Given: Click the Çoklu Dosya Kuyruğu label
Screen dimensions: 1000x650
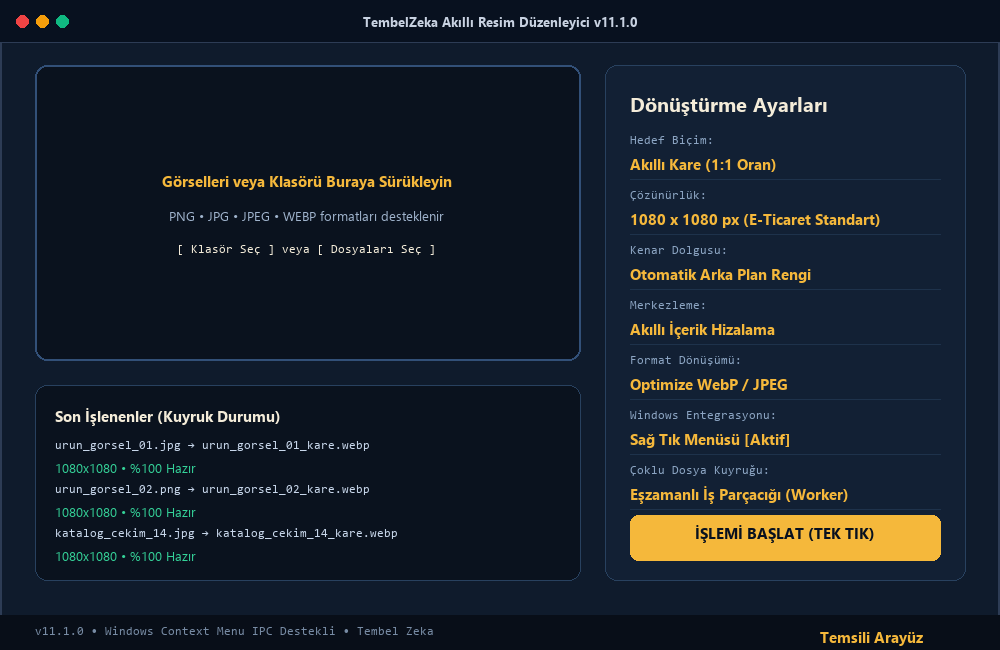Looking at the screenshot, I should click(x=699, y=470).
